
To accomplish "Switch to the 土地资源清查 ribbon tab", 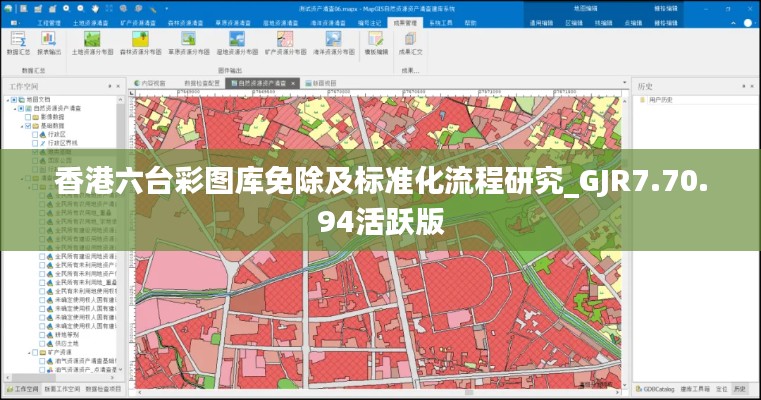I will (x=90, y=23).
